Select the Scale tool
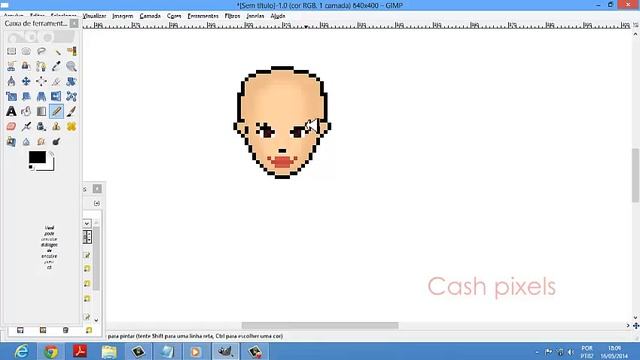 point(11,96)
